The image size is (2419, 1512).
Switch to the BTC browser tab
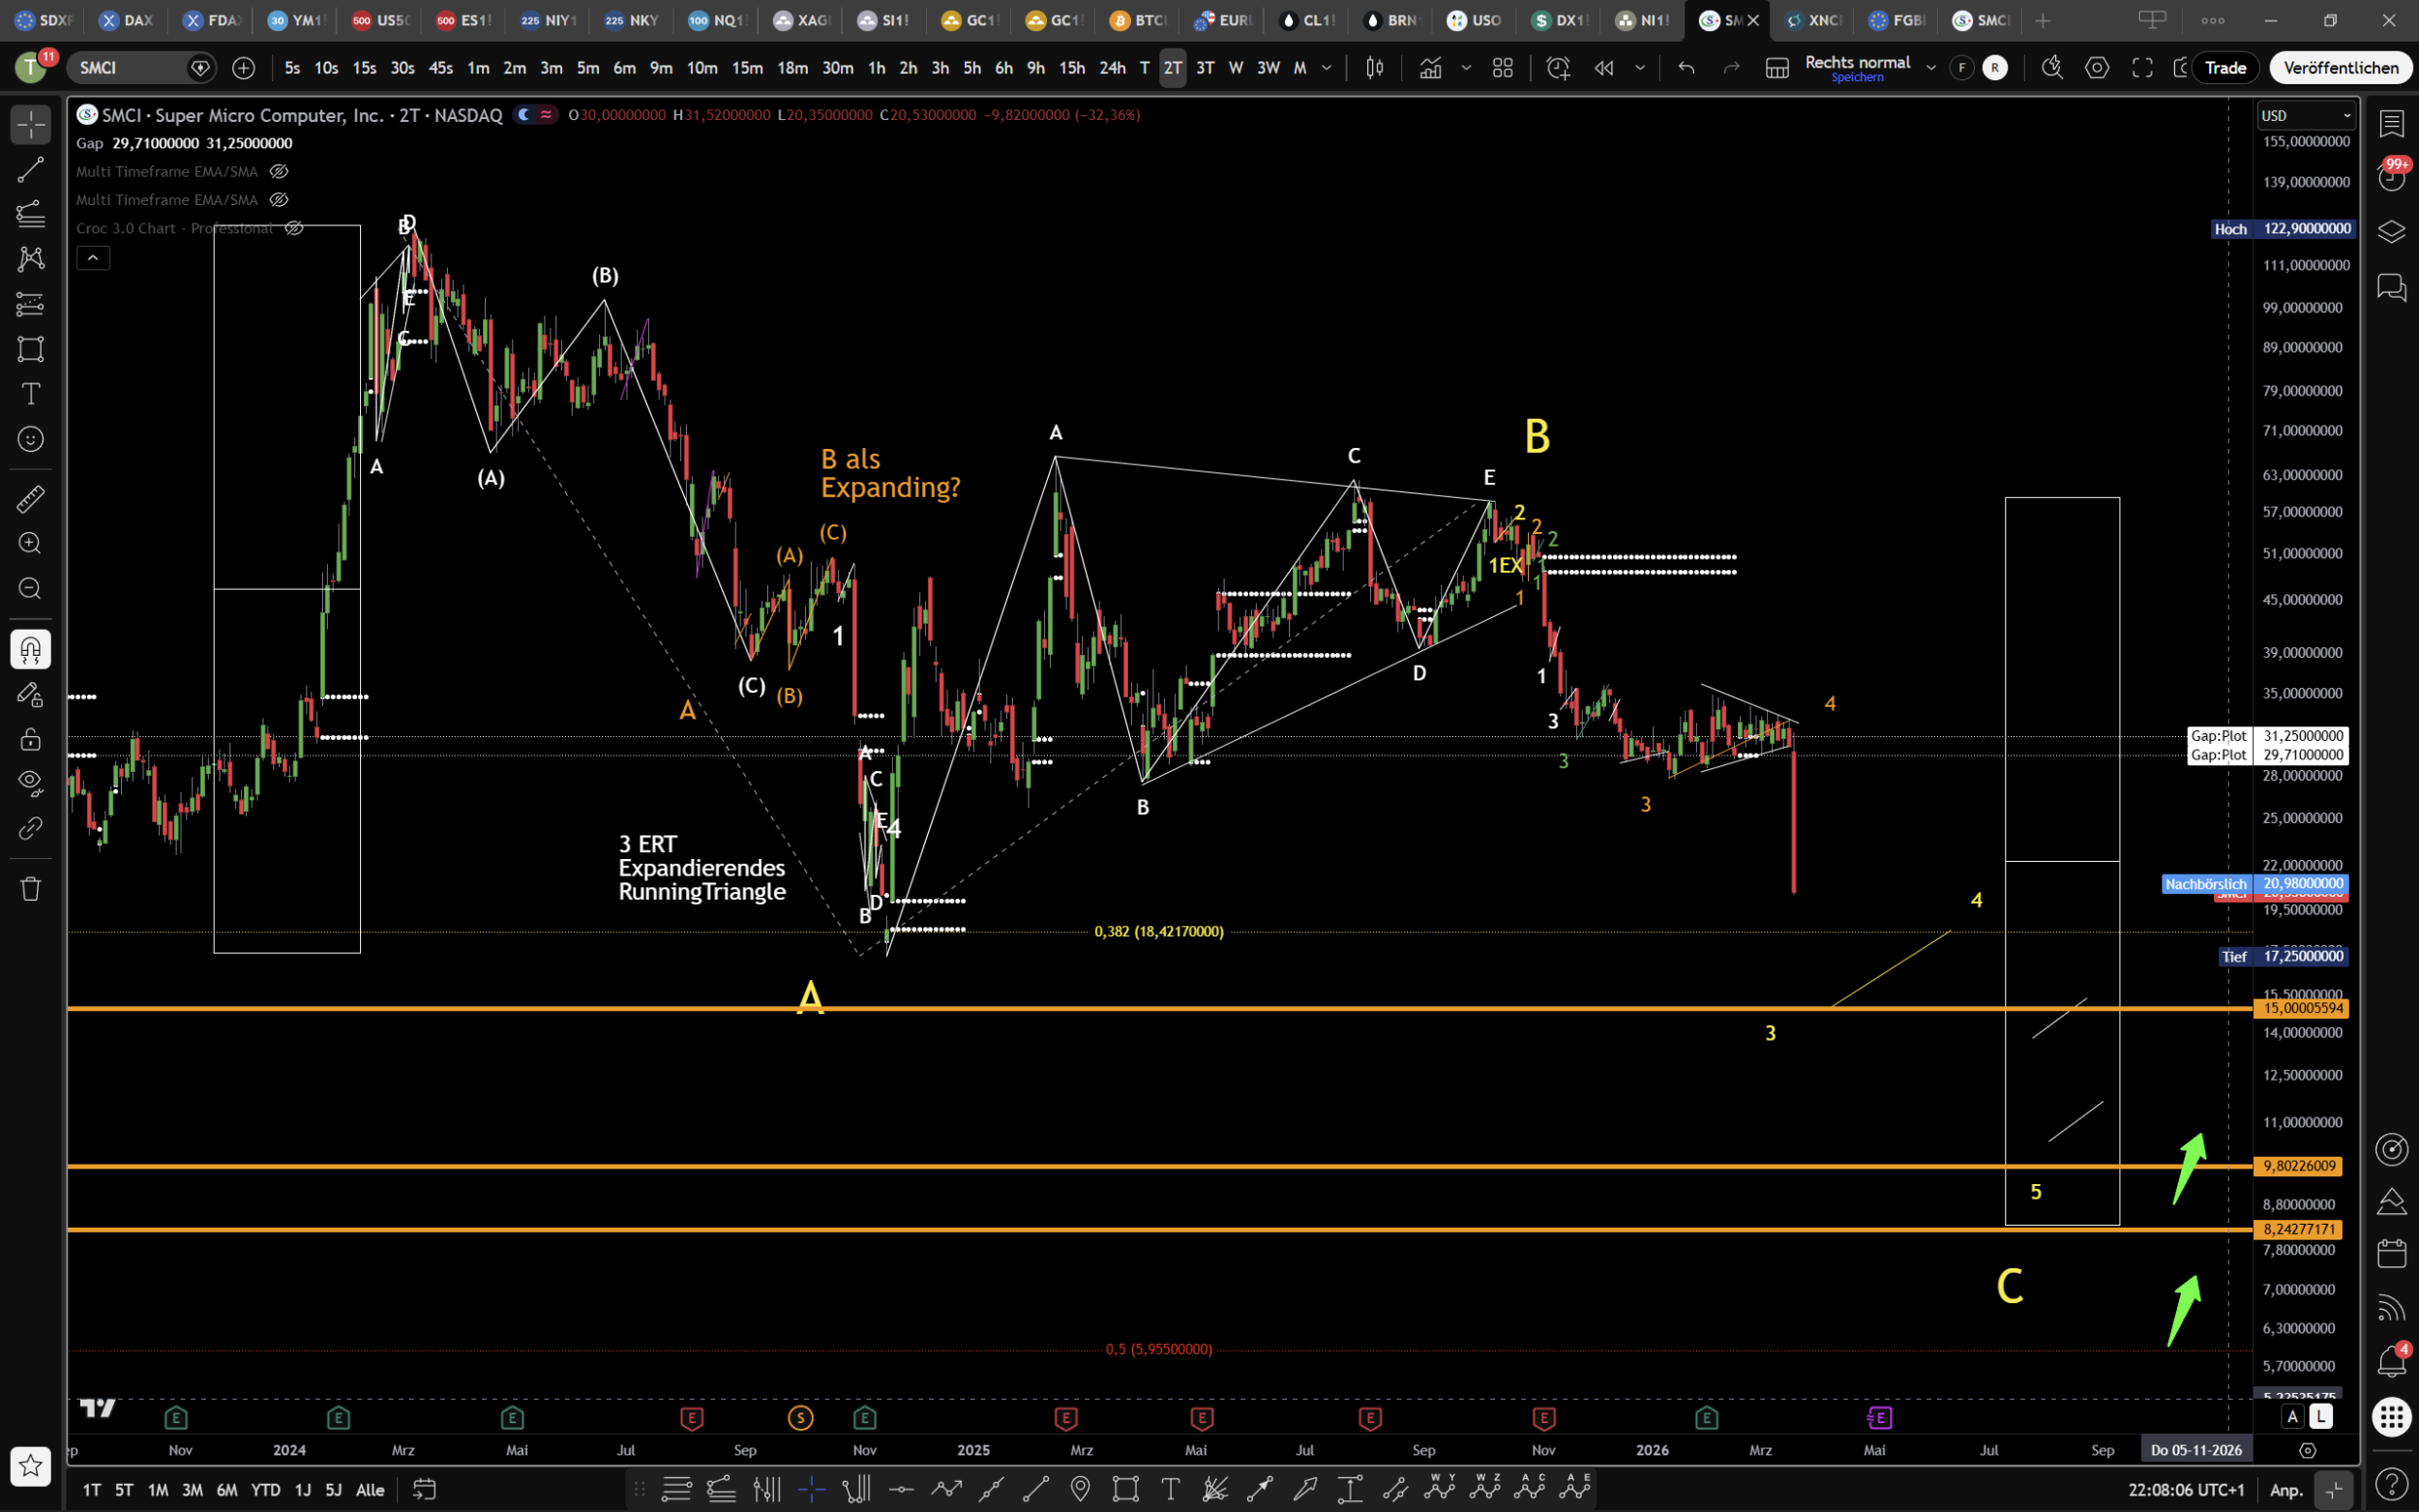(1138, 20)
